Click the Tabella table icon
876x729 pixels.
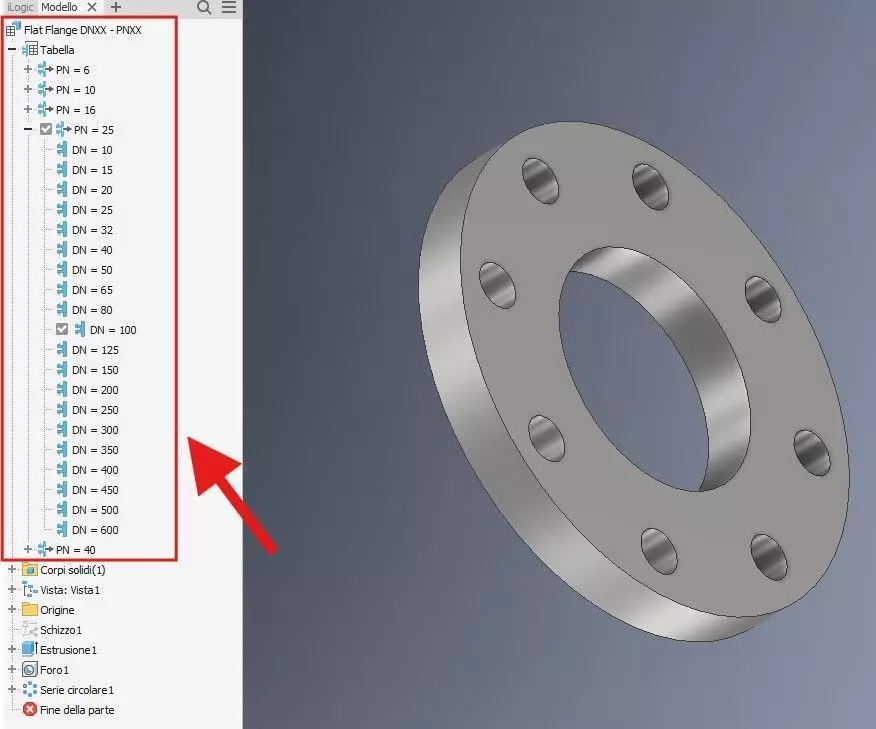tap(30, 49)
